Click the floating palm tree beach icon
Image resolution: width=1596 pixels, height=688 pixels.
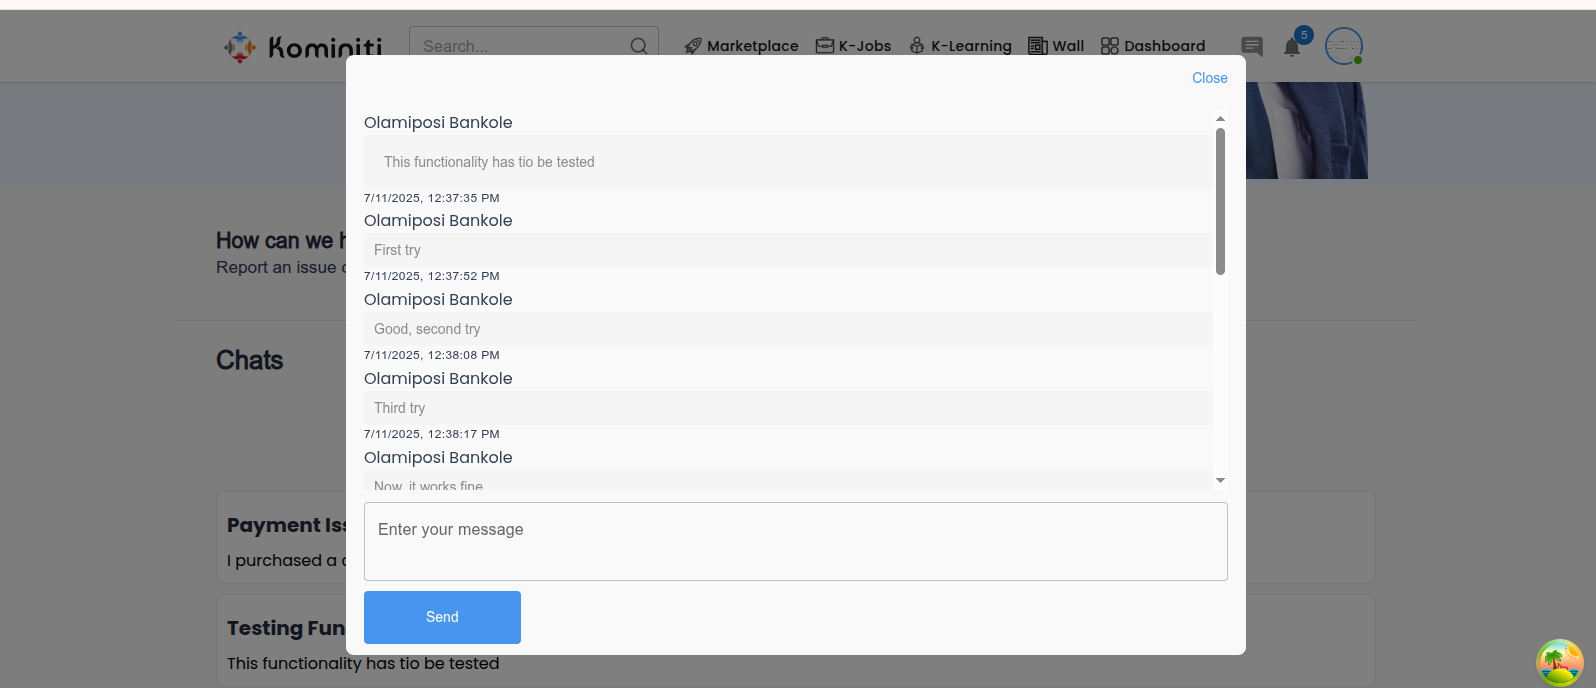click(1560, 662)
